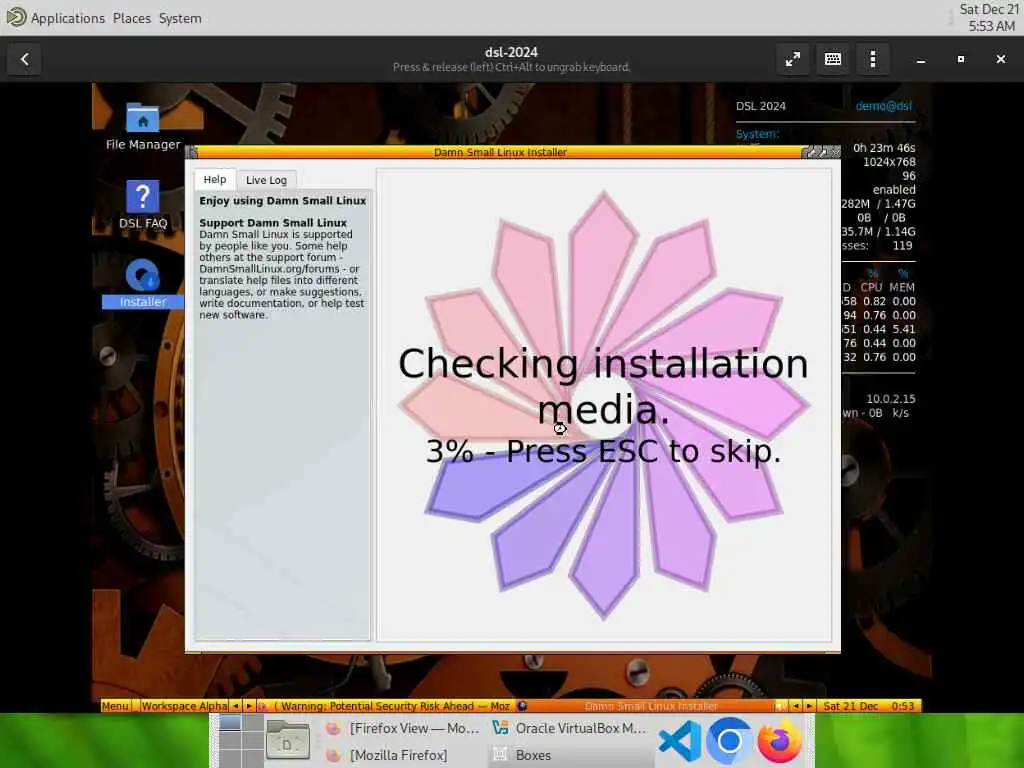Click the installer window menu icon
The image size is (1024, 768).
(x=191, y=152)
